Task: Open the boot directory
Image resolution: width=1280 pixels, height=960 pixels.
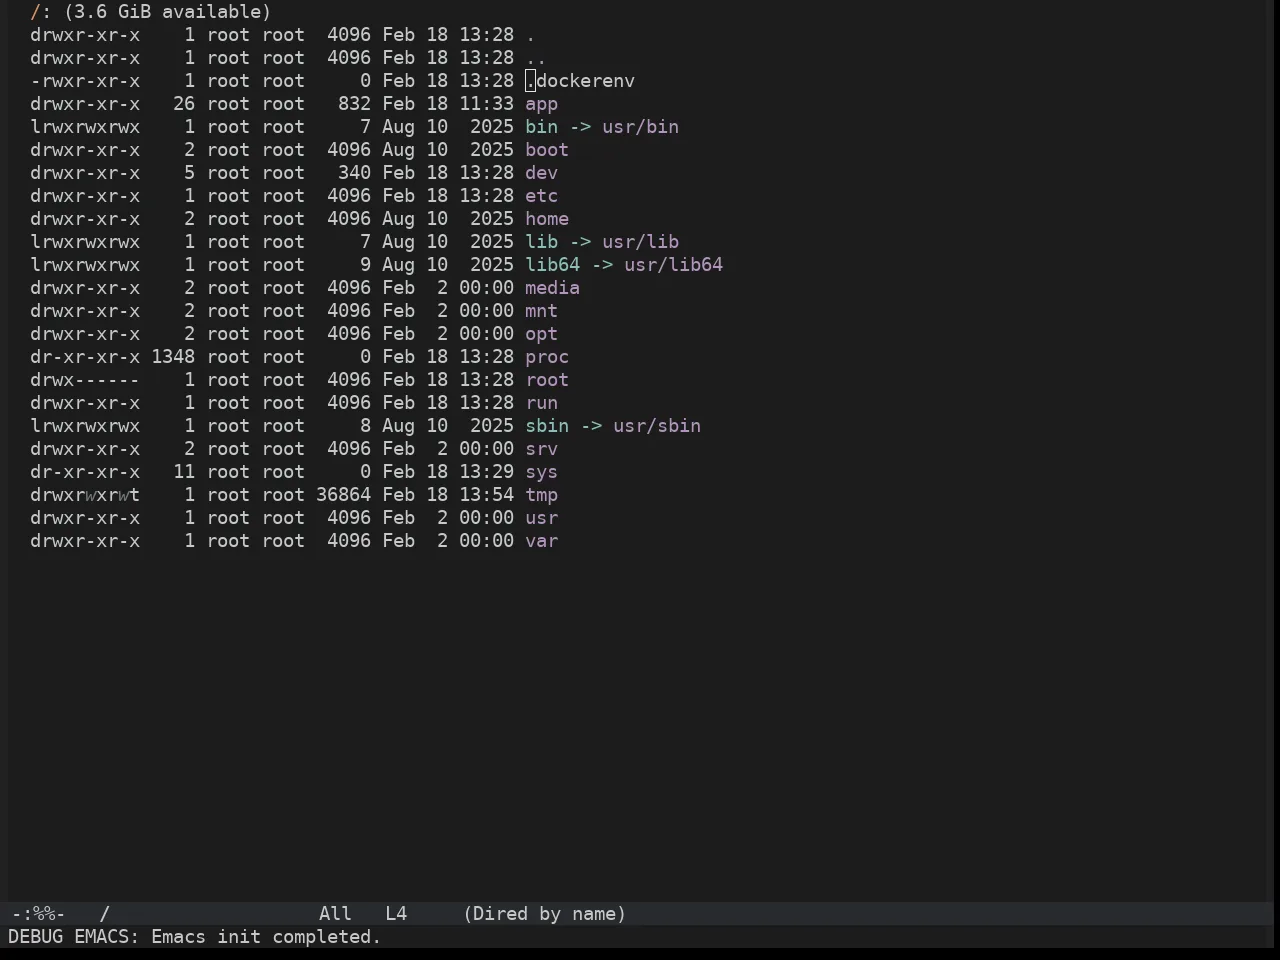Action: (x=547, y=150)
